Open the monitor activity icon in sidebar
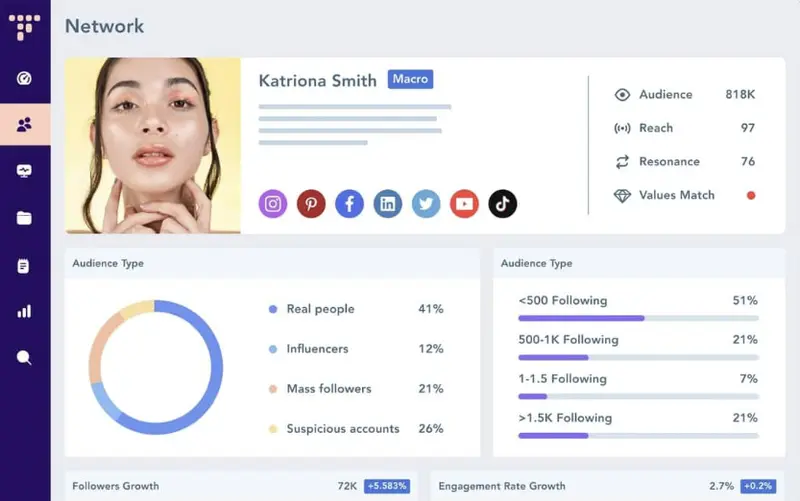 click(25, 171)
